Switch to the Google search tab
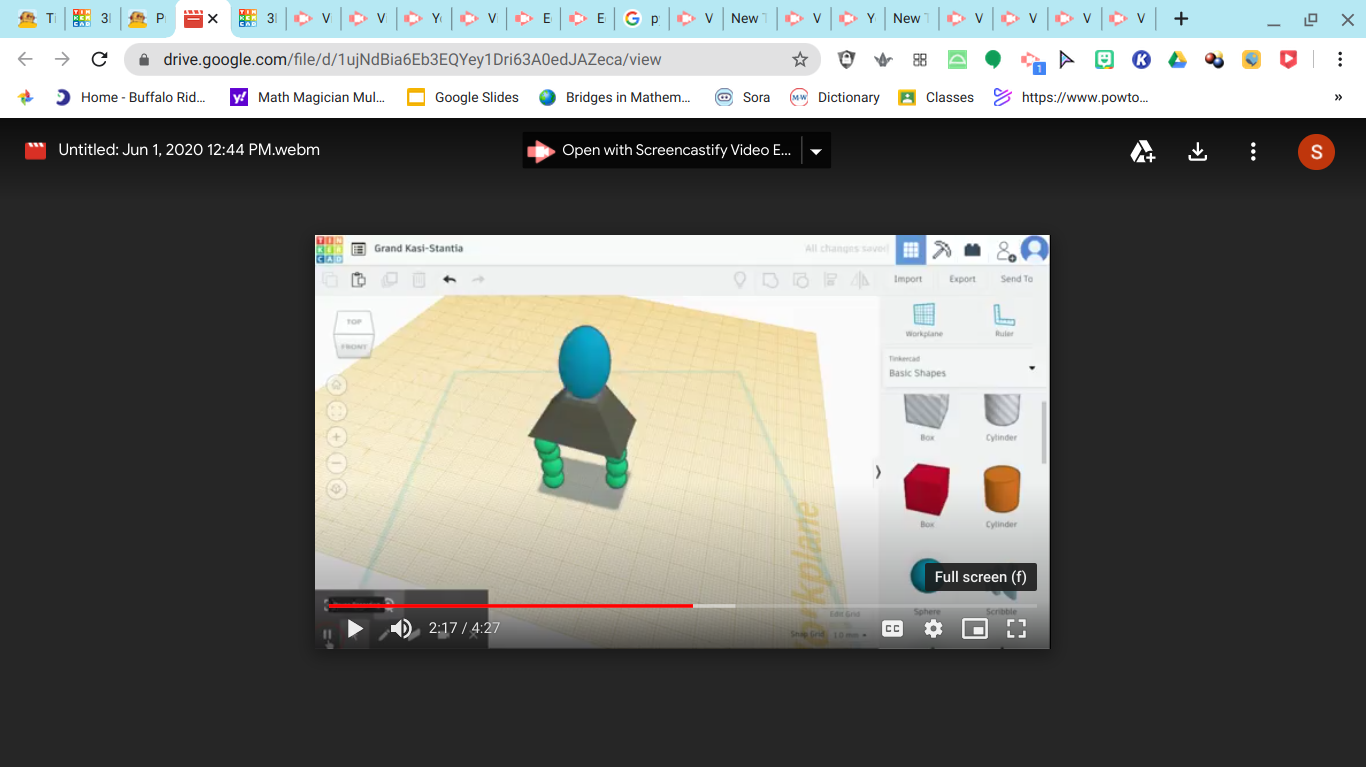The height and width of the screenshot is (768, 1366). tap(642, 18)
